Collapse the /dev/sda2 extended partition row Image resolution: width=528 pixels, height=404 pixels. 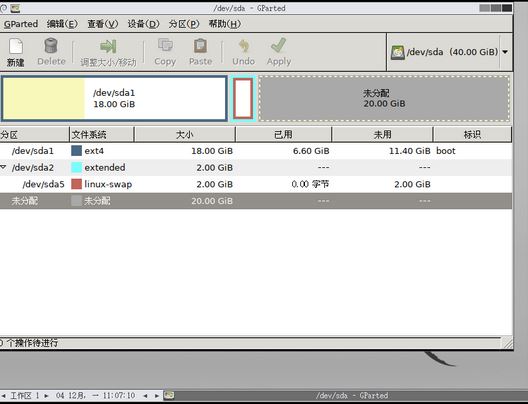point(3,167)
